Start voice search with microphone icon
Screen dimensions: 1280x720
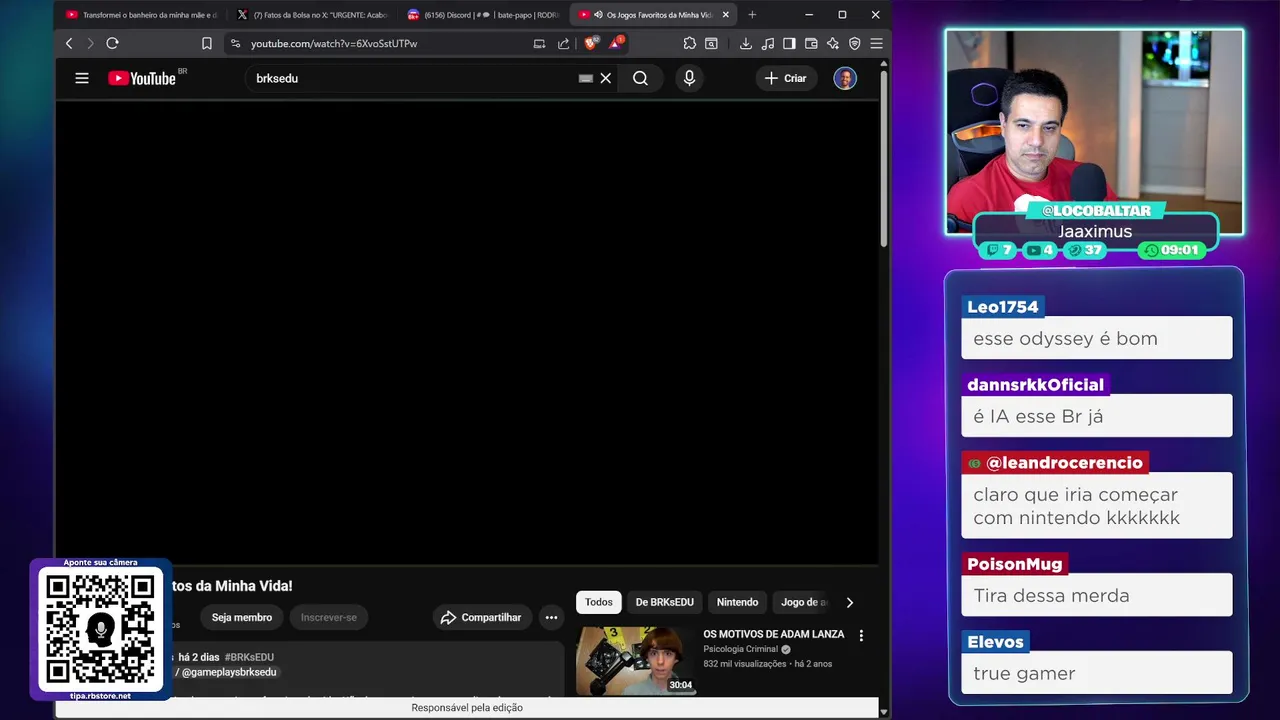pyautogui.click(x=689, y=78)
